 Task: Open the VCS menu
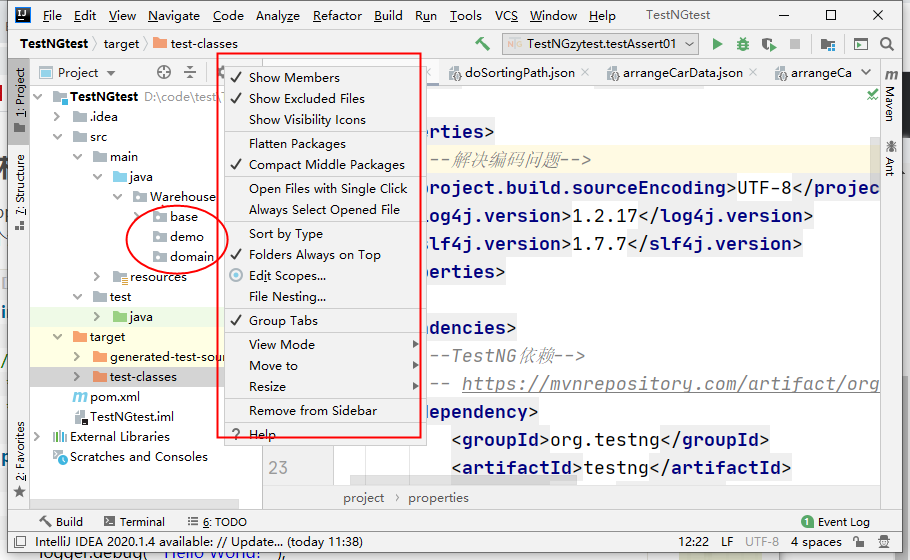click(x=506, y=16)
